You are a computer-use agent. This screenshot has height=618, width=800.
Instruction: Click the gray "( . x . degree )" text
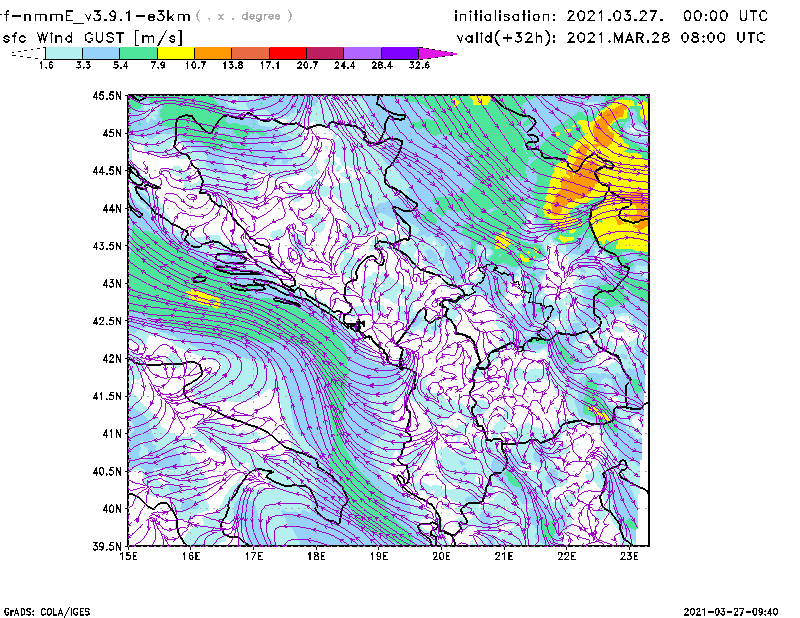click(244, 16)
